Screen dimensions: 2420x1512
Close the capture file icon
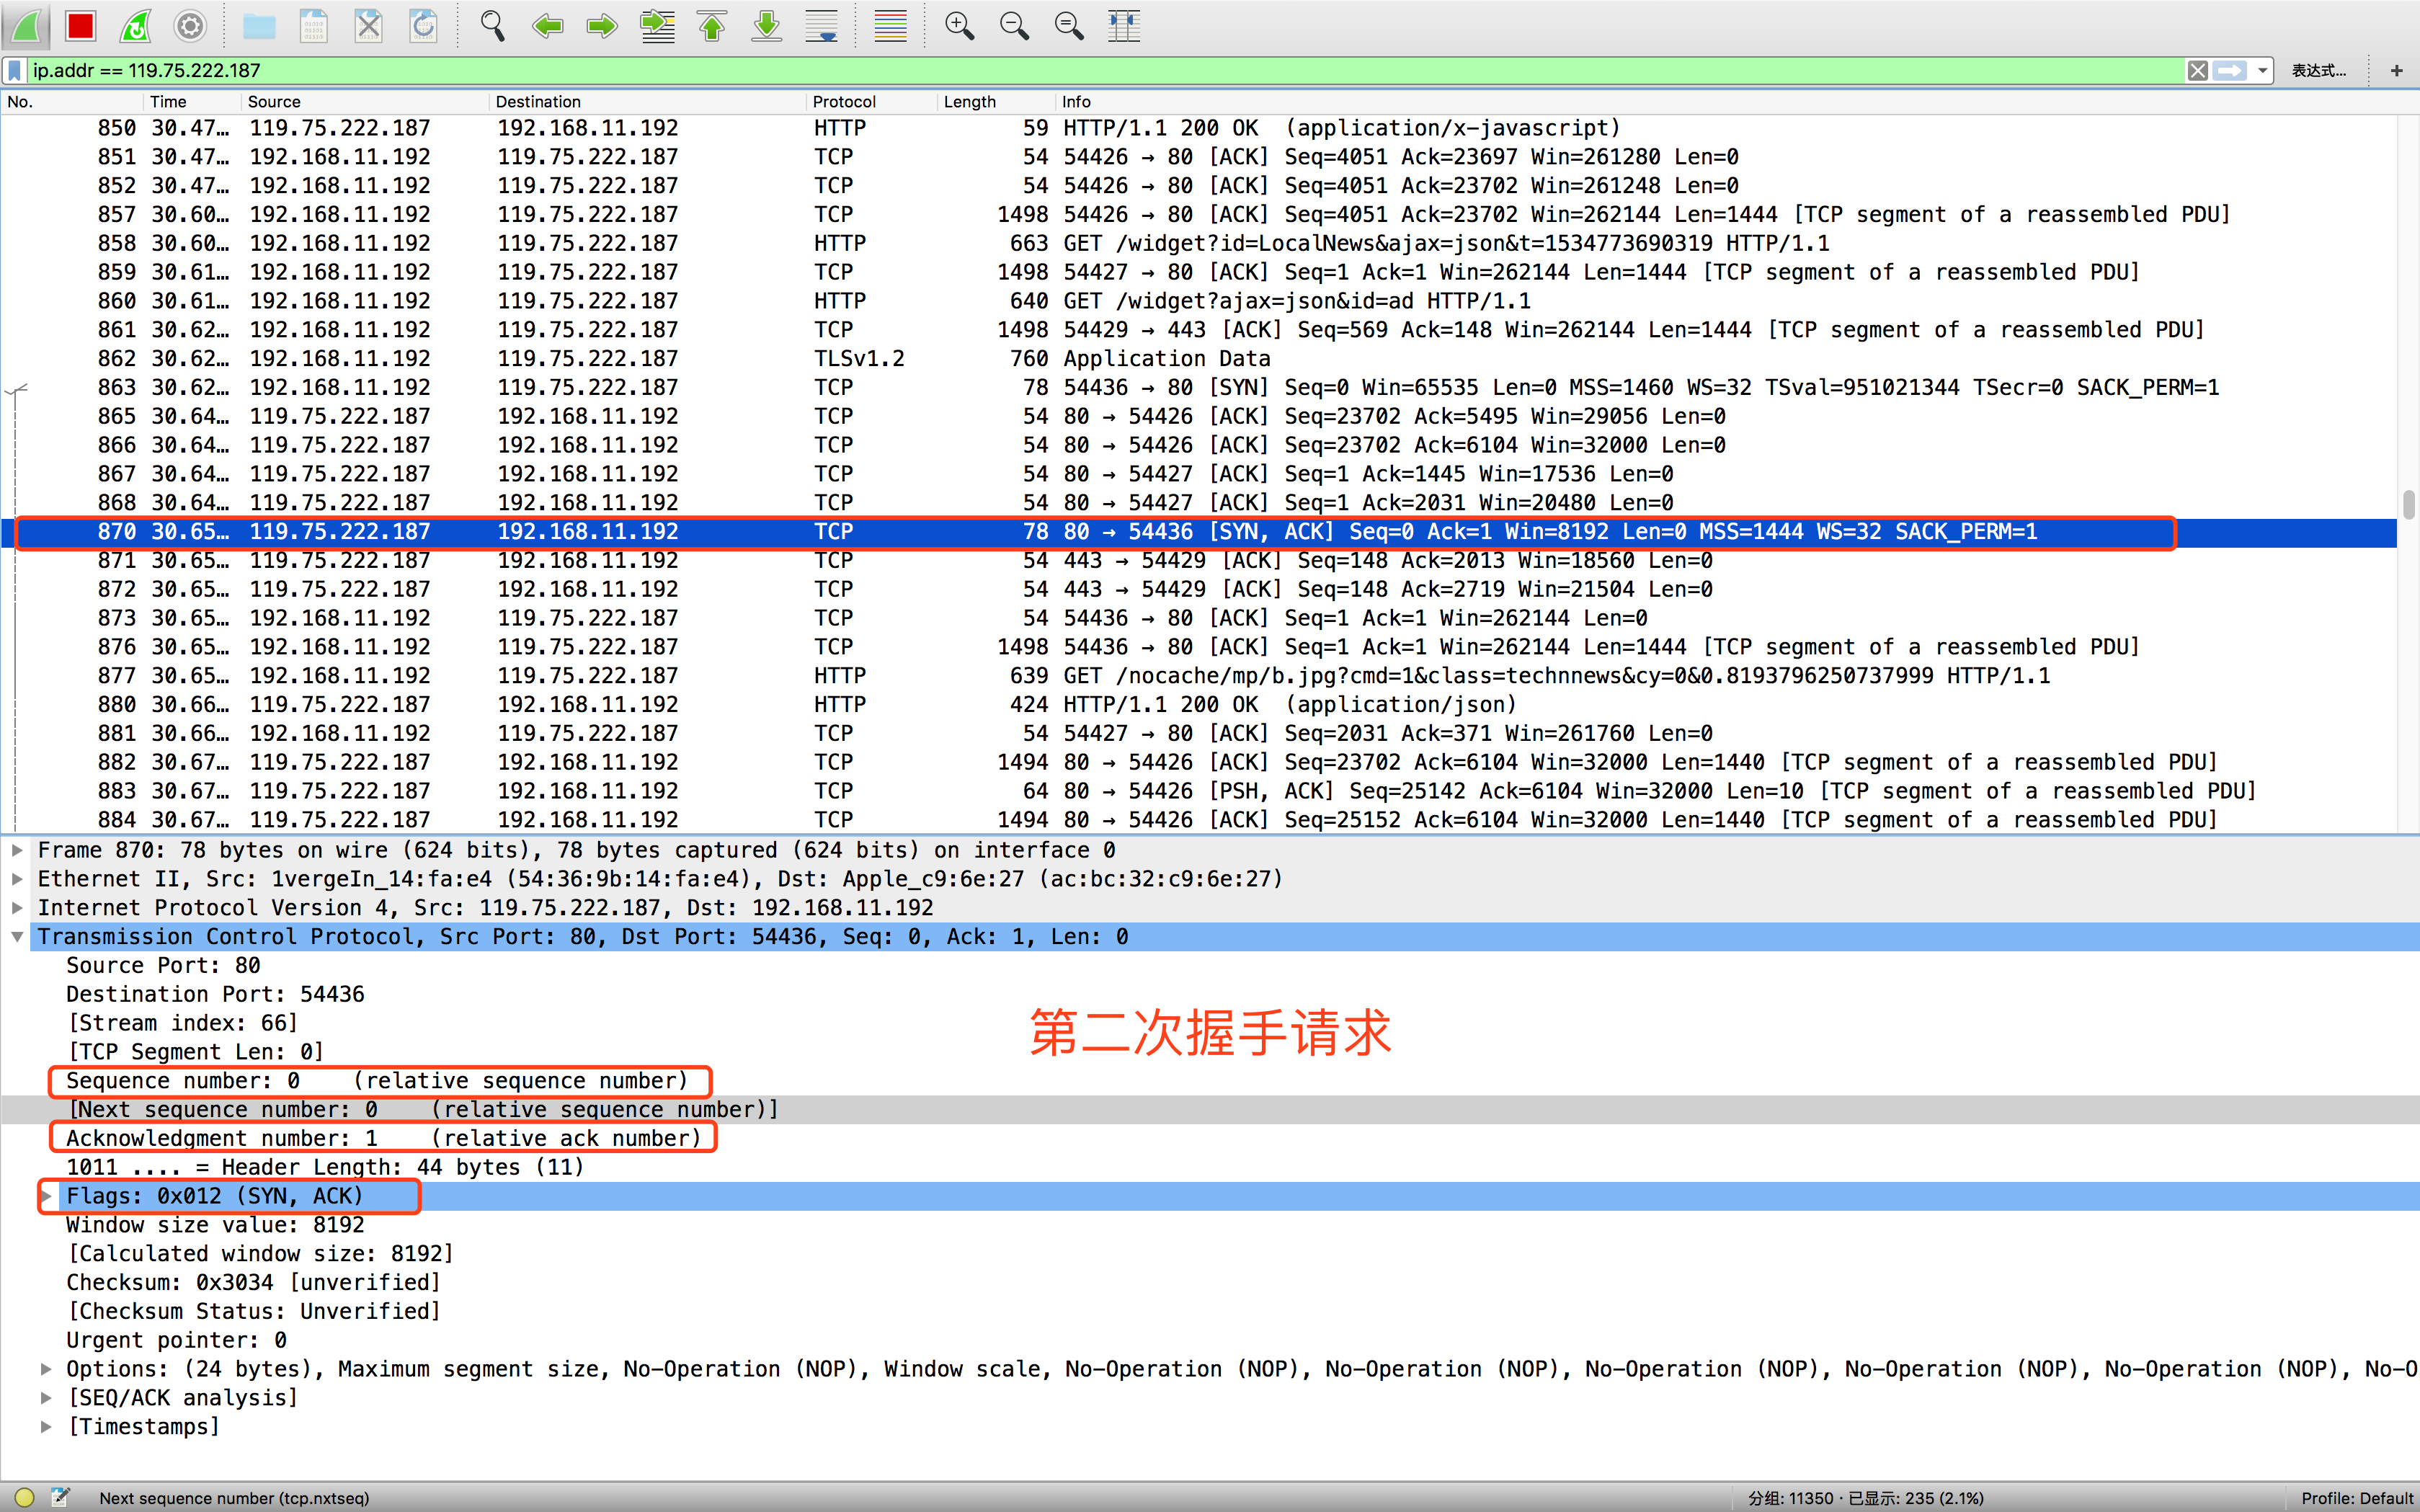tap(369, 26)
